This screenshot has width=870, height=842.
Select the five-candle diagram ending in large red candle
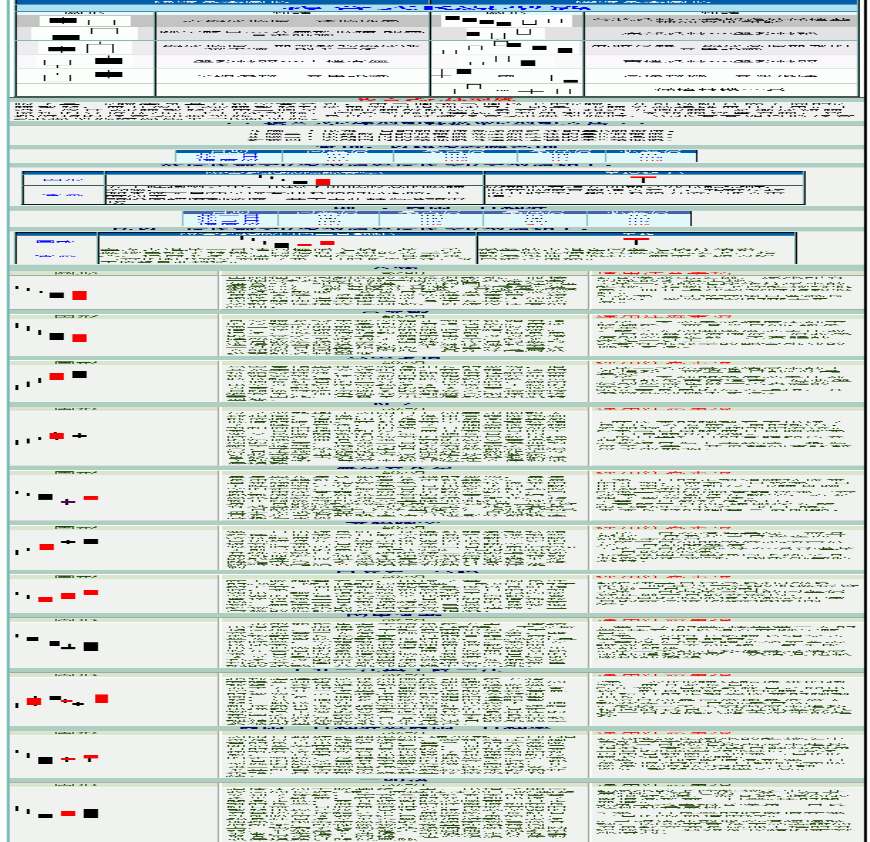coord(62,701)
